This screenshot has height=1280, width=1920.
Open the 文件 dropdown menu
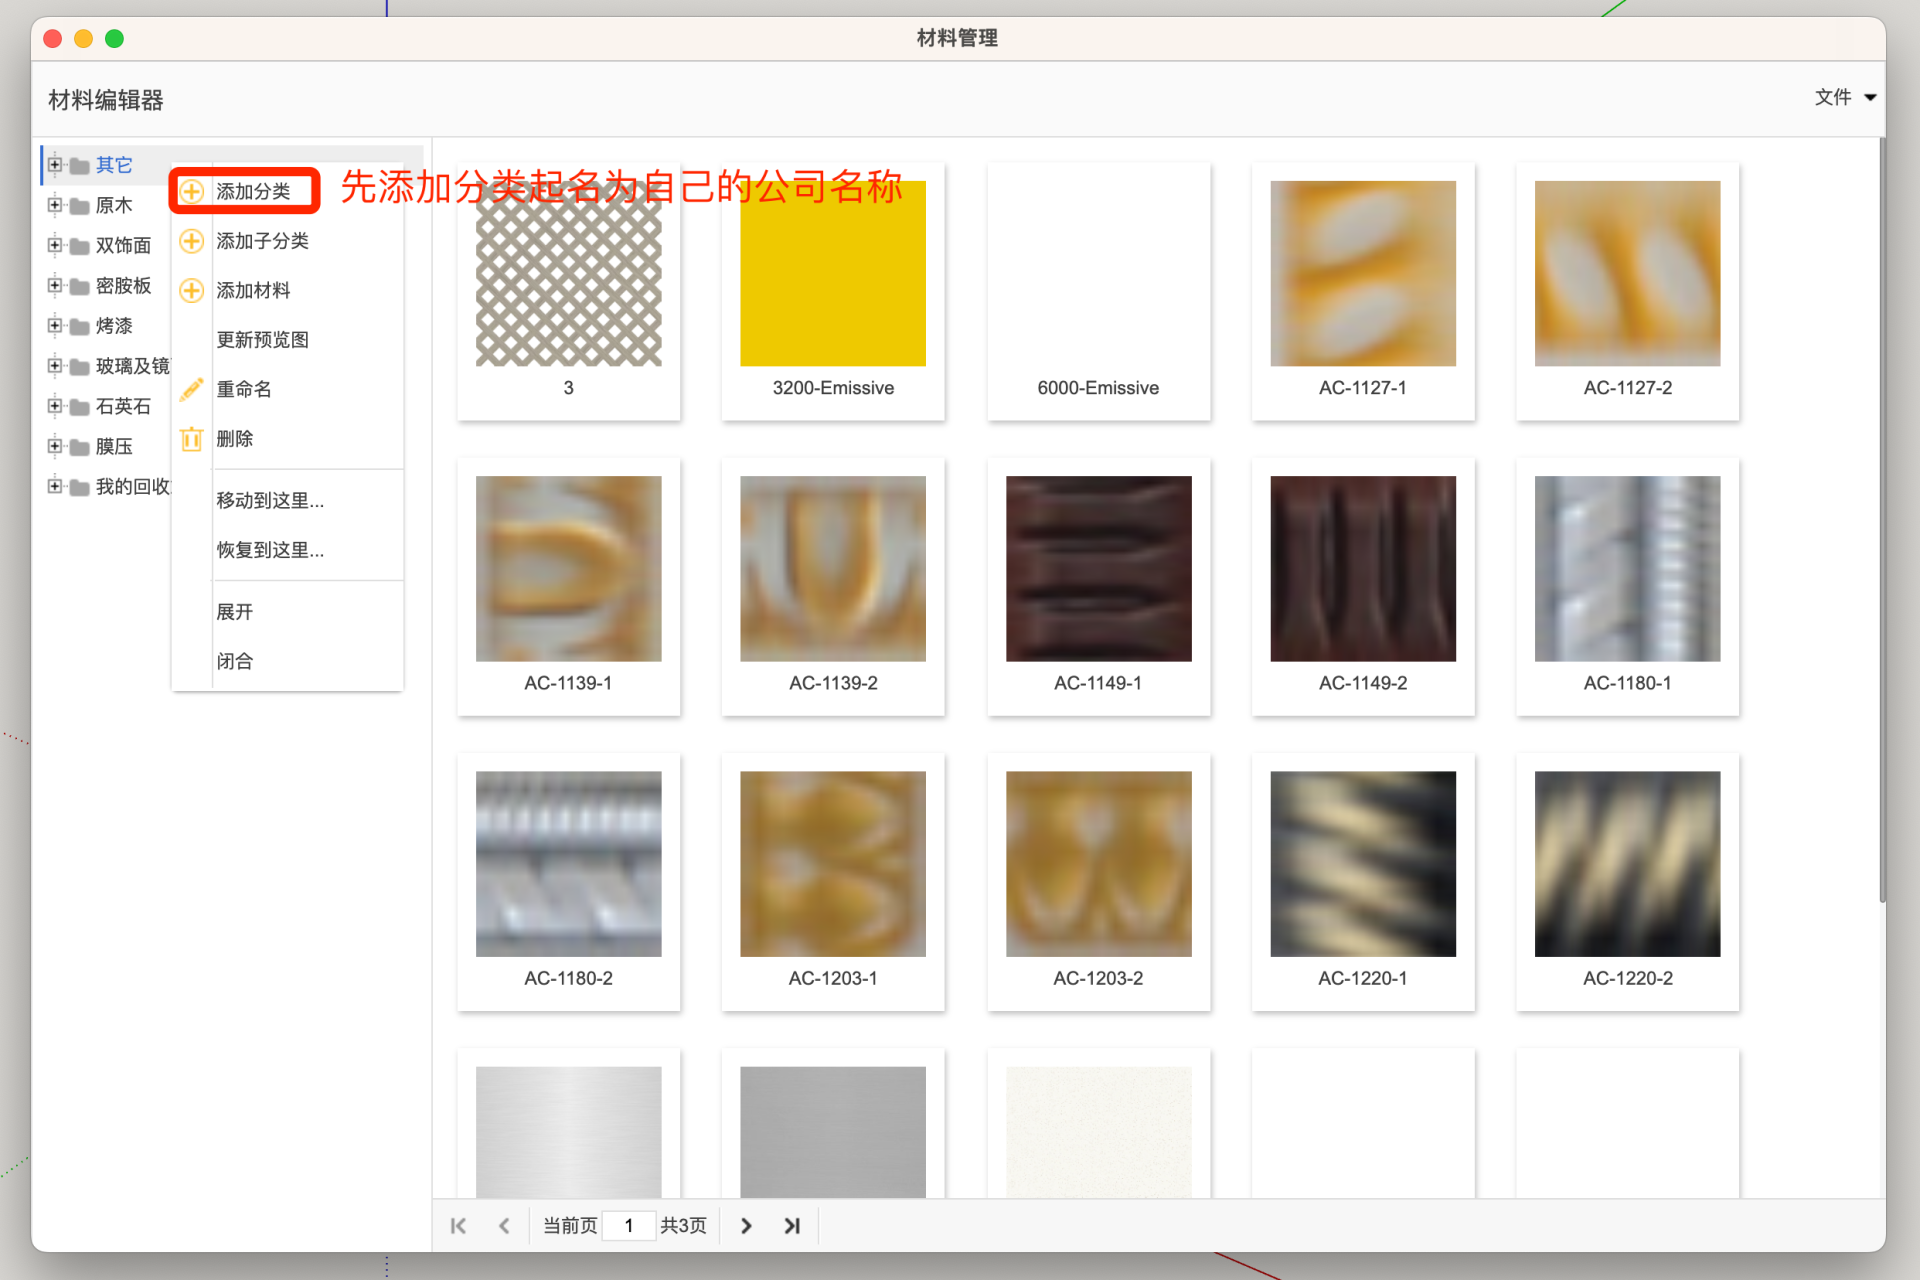[1845, 97]
